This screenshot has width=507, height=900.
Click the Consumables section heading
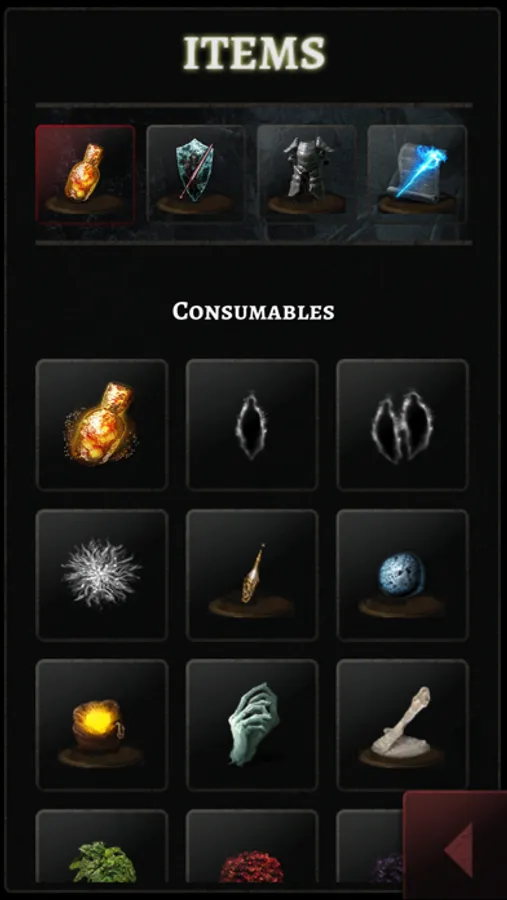coord(253,312)
